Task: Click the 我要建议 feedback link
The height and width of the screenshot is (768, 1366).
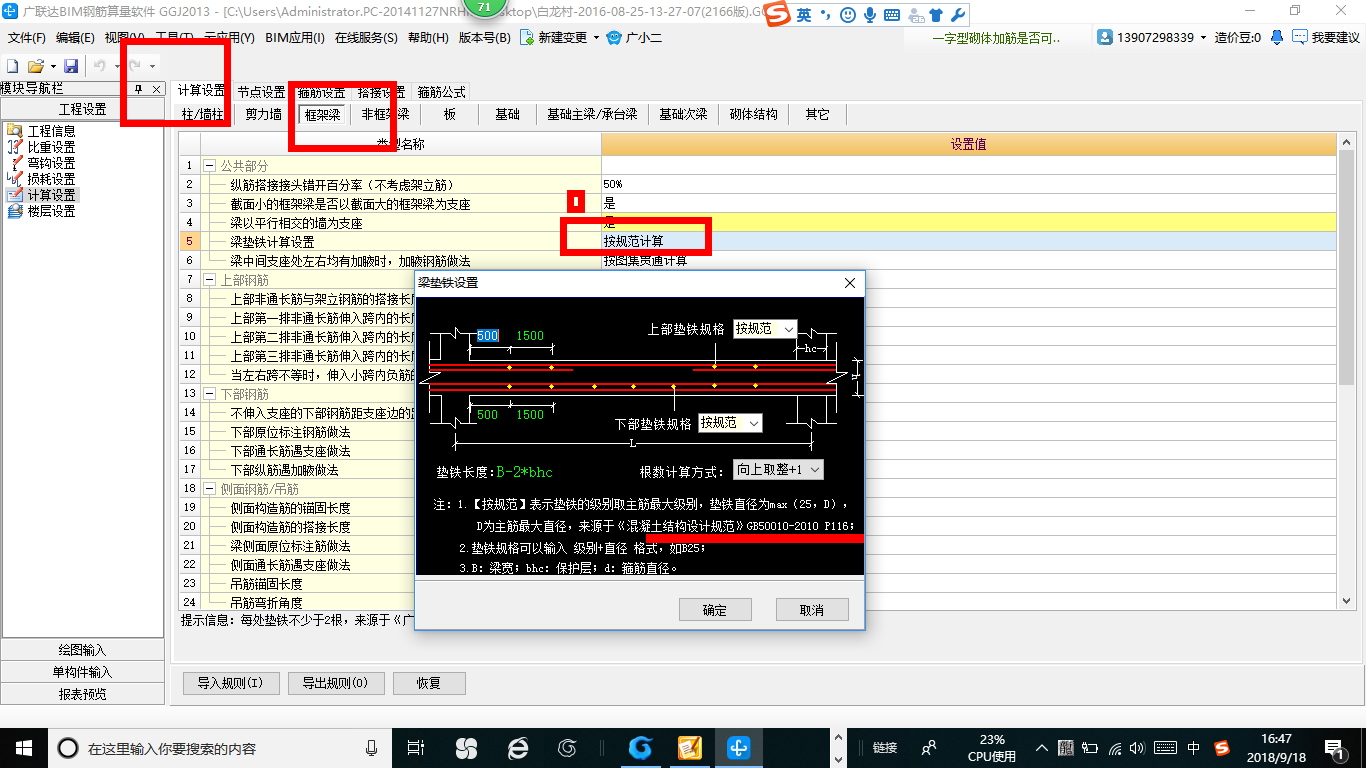Action: click(x=1326, y=38)
